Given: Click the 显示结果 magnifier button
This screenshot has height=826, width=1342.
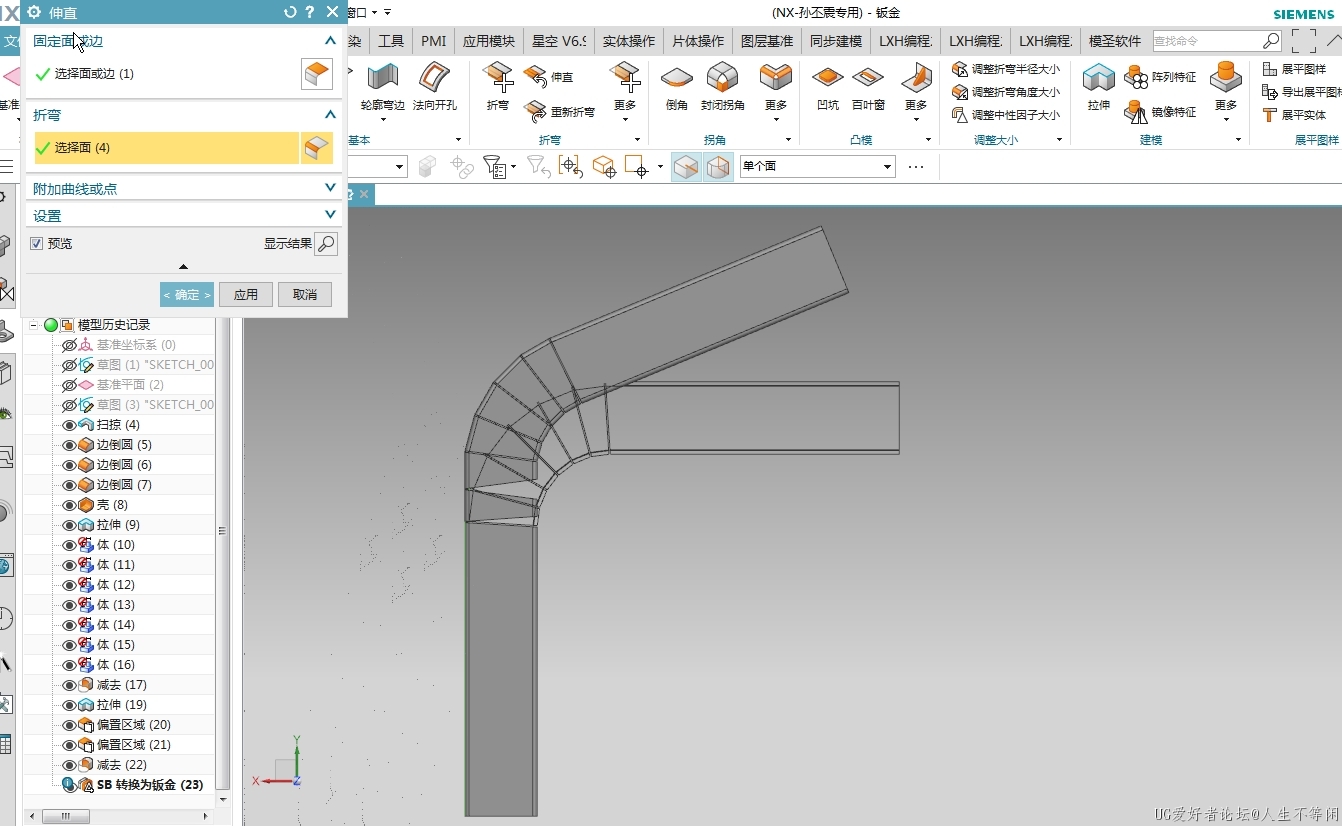Looking at the screenshot, I should 326,244.
